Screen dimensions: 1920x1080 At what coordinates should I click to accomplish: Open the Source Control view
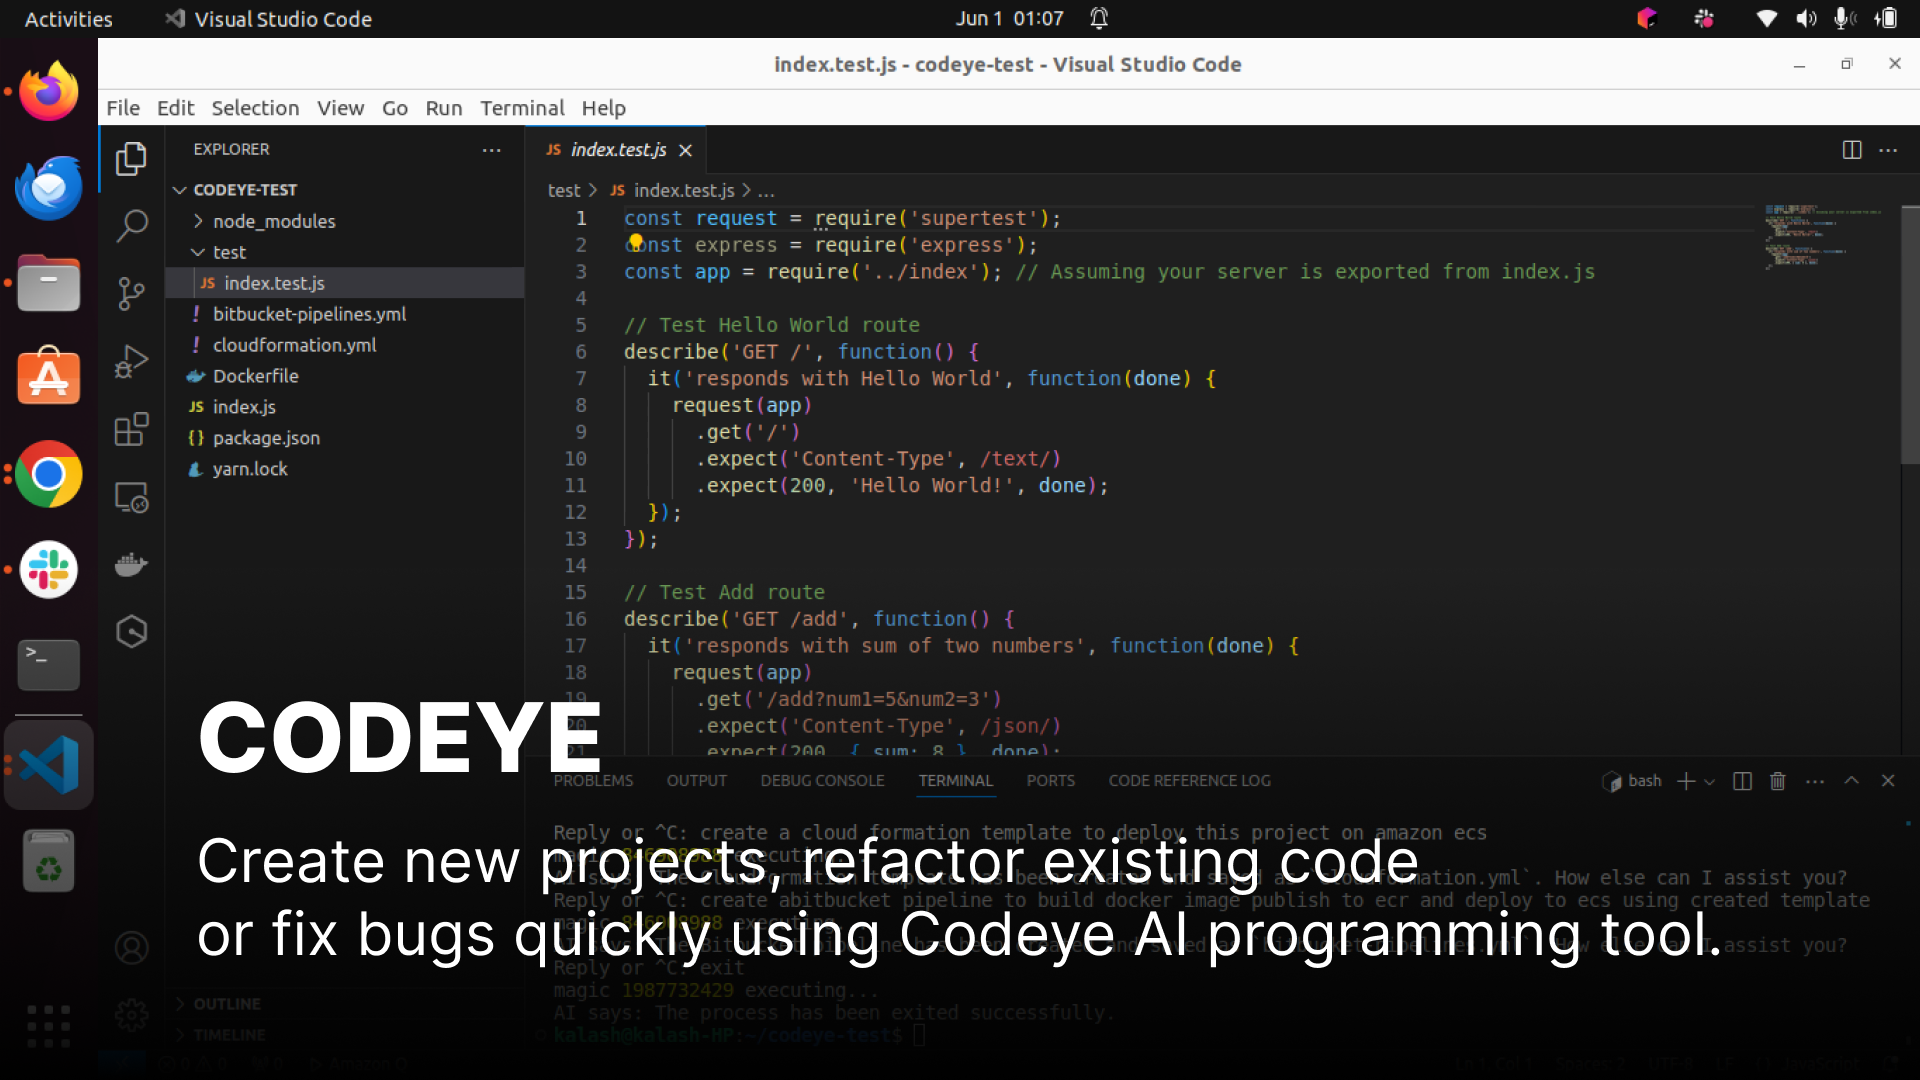[x=131, y=293]
